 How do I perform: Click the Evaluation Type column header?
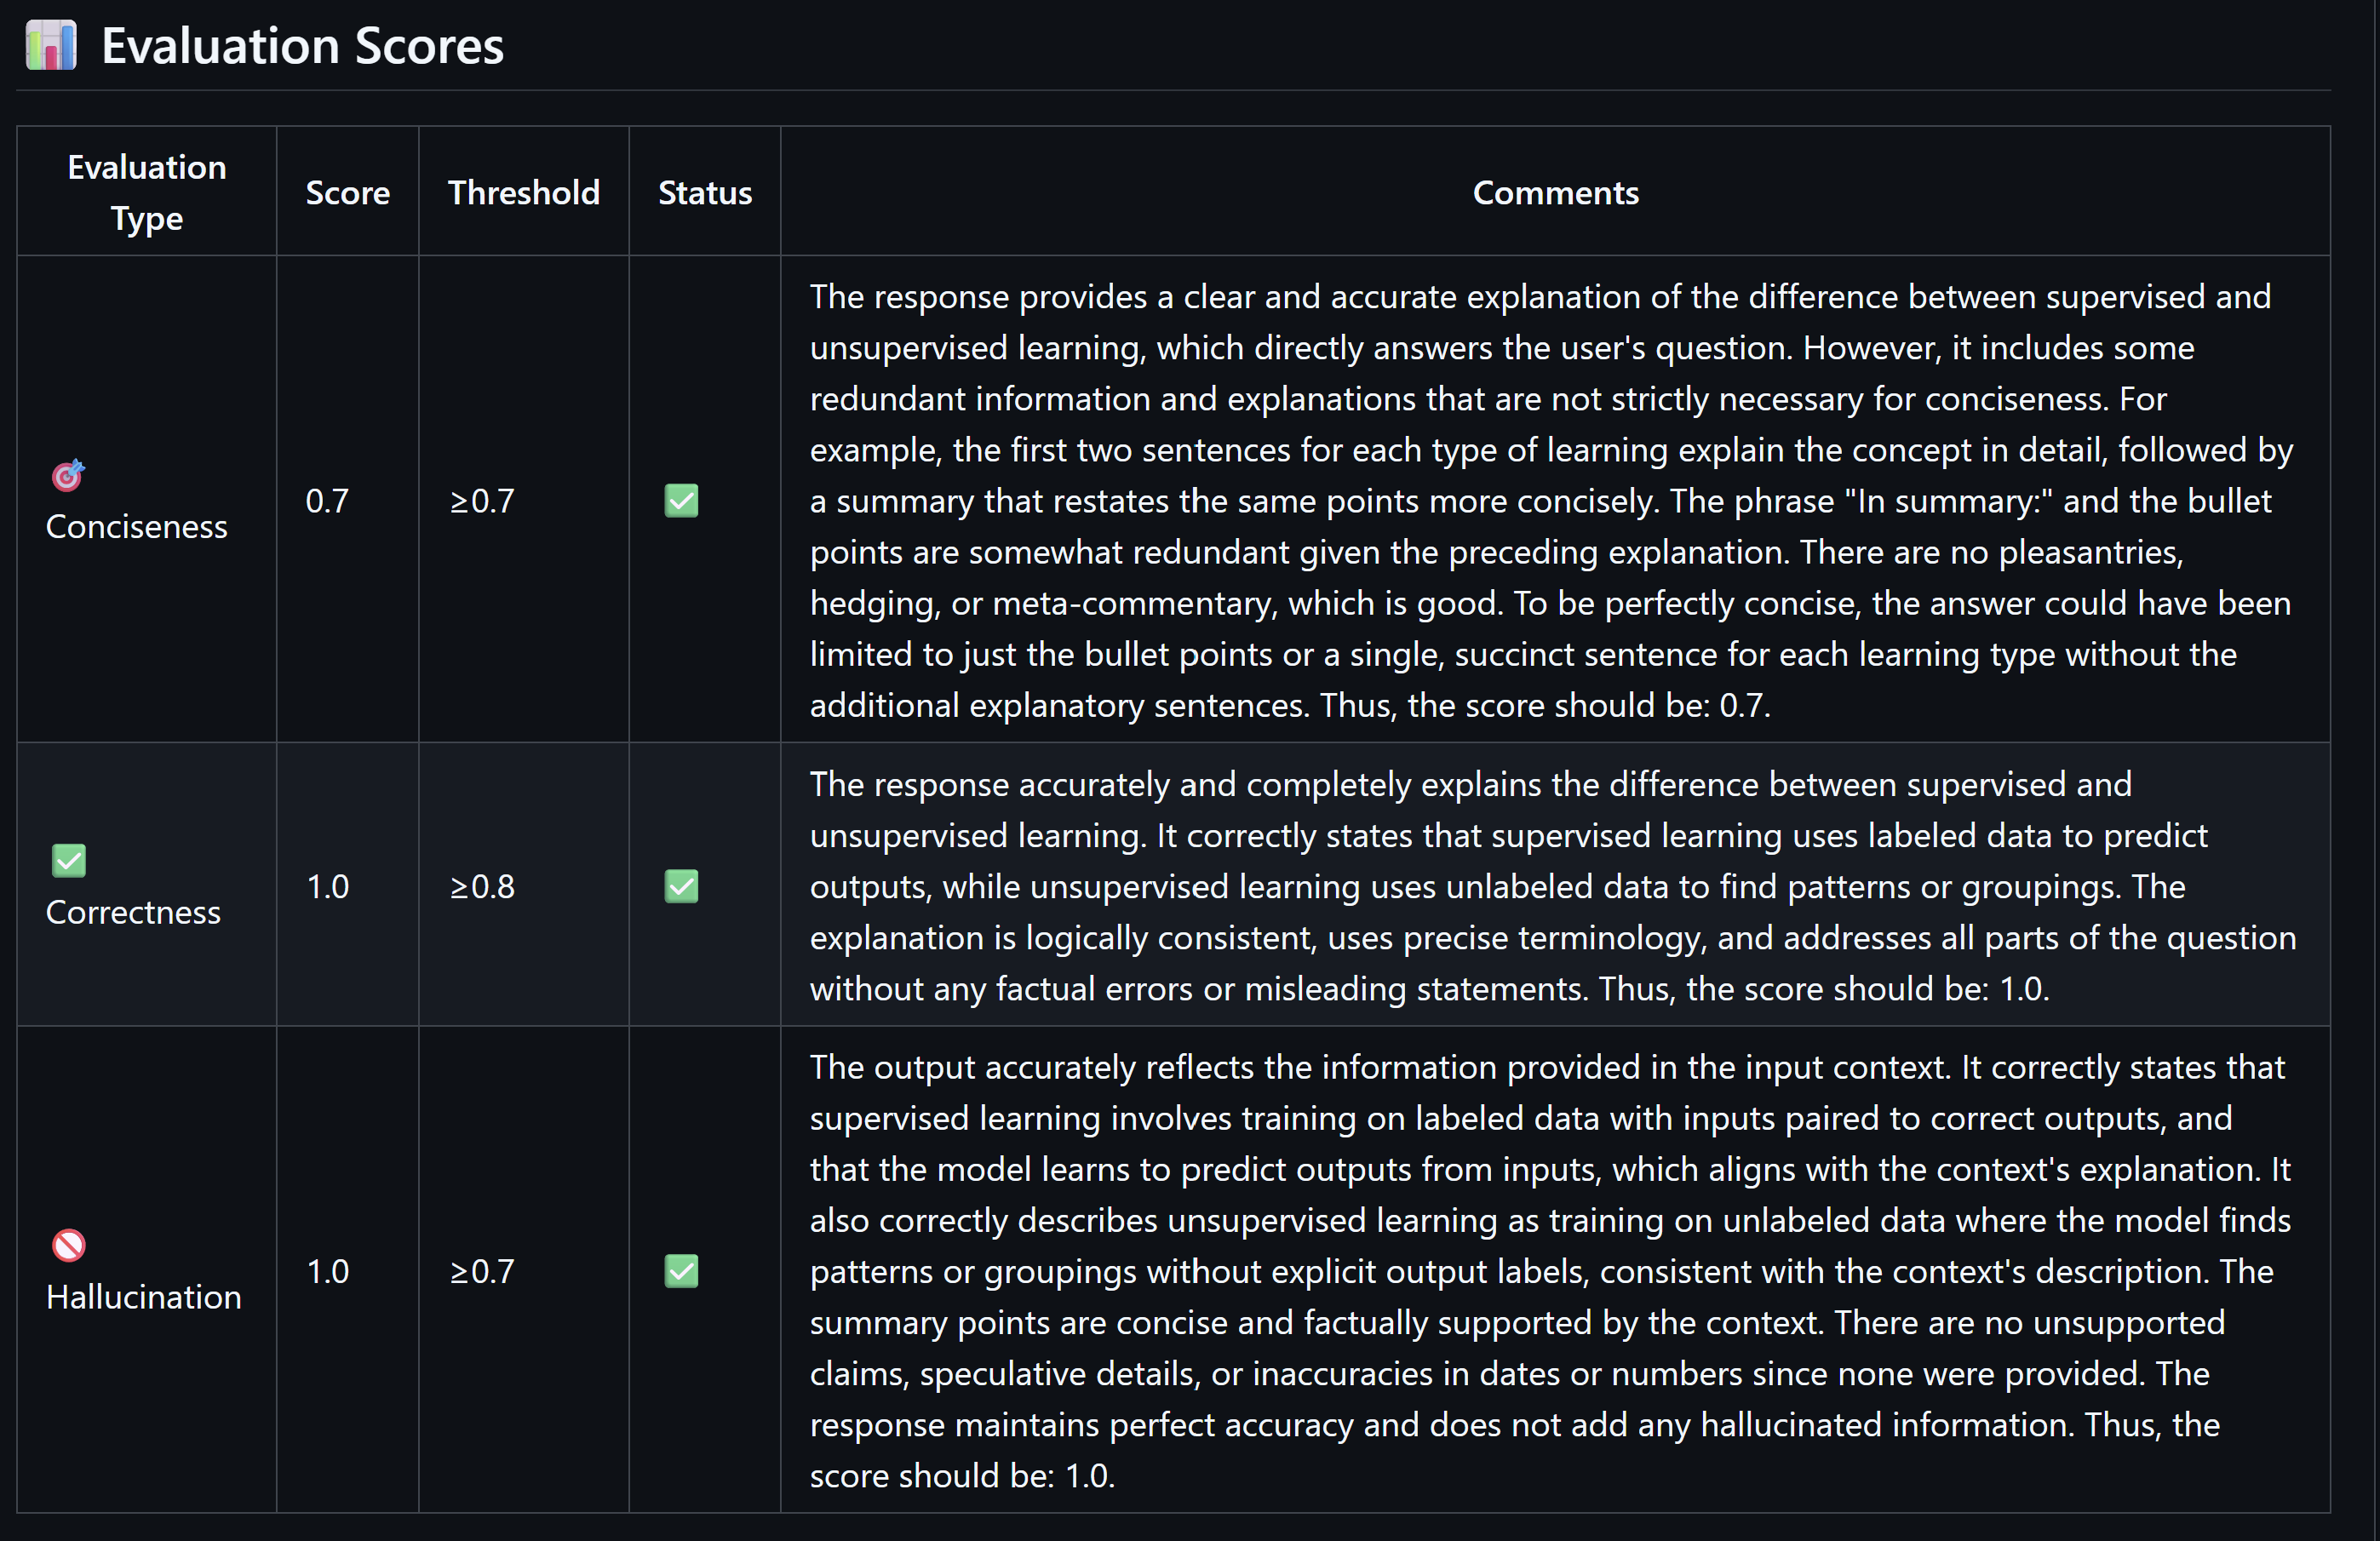147,192
